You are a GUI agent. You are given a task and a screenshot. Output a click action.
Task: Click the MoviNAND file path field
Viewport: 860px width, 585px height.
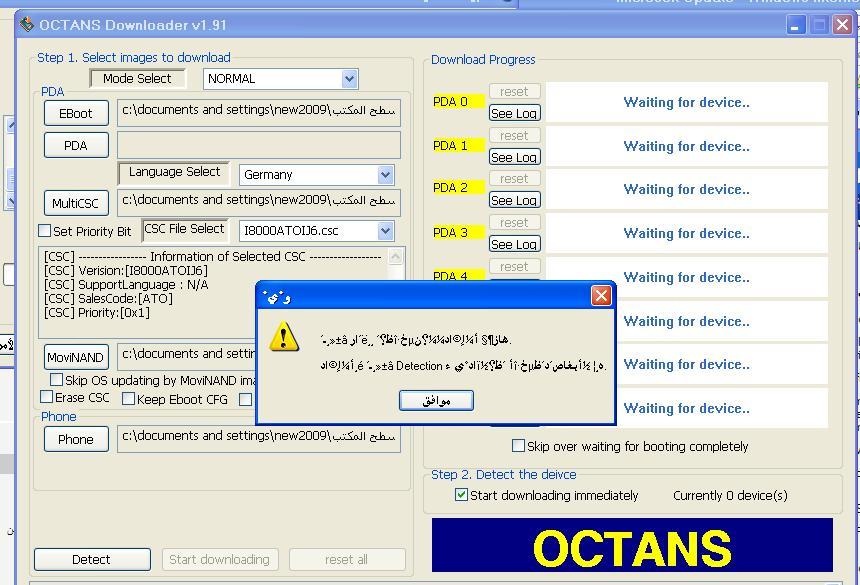pos(186,356)
